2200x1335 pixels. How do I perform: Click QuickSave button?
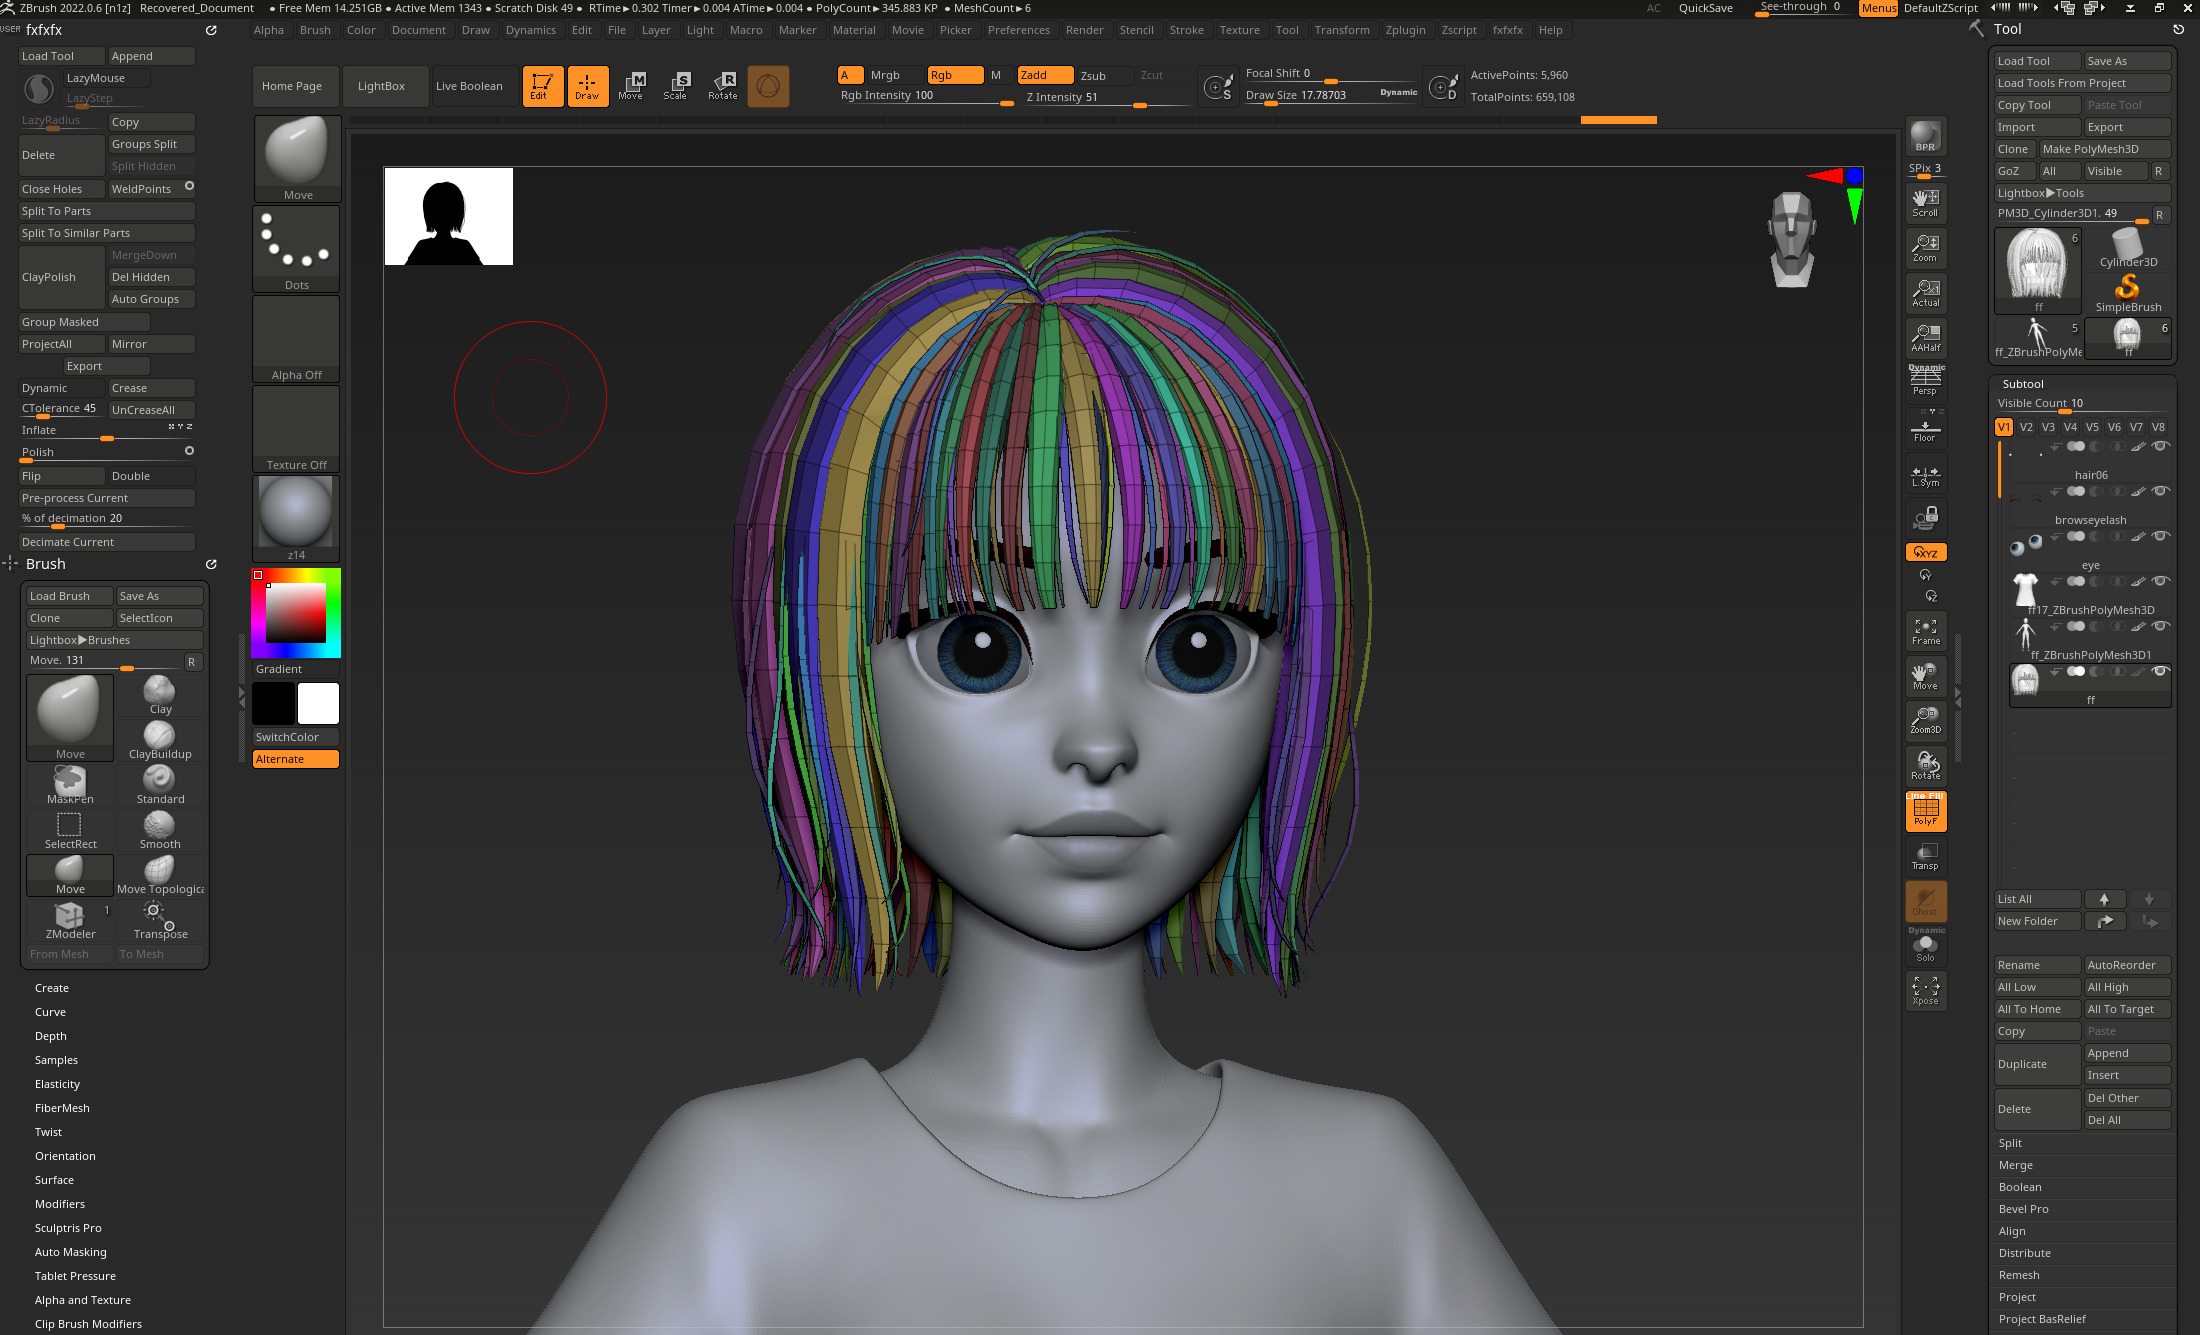click(x=1705, y=8)
